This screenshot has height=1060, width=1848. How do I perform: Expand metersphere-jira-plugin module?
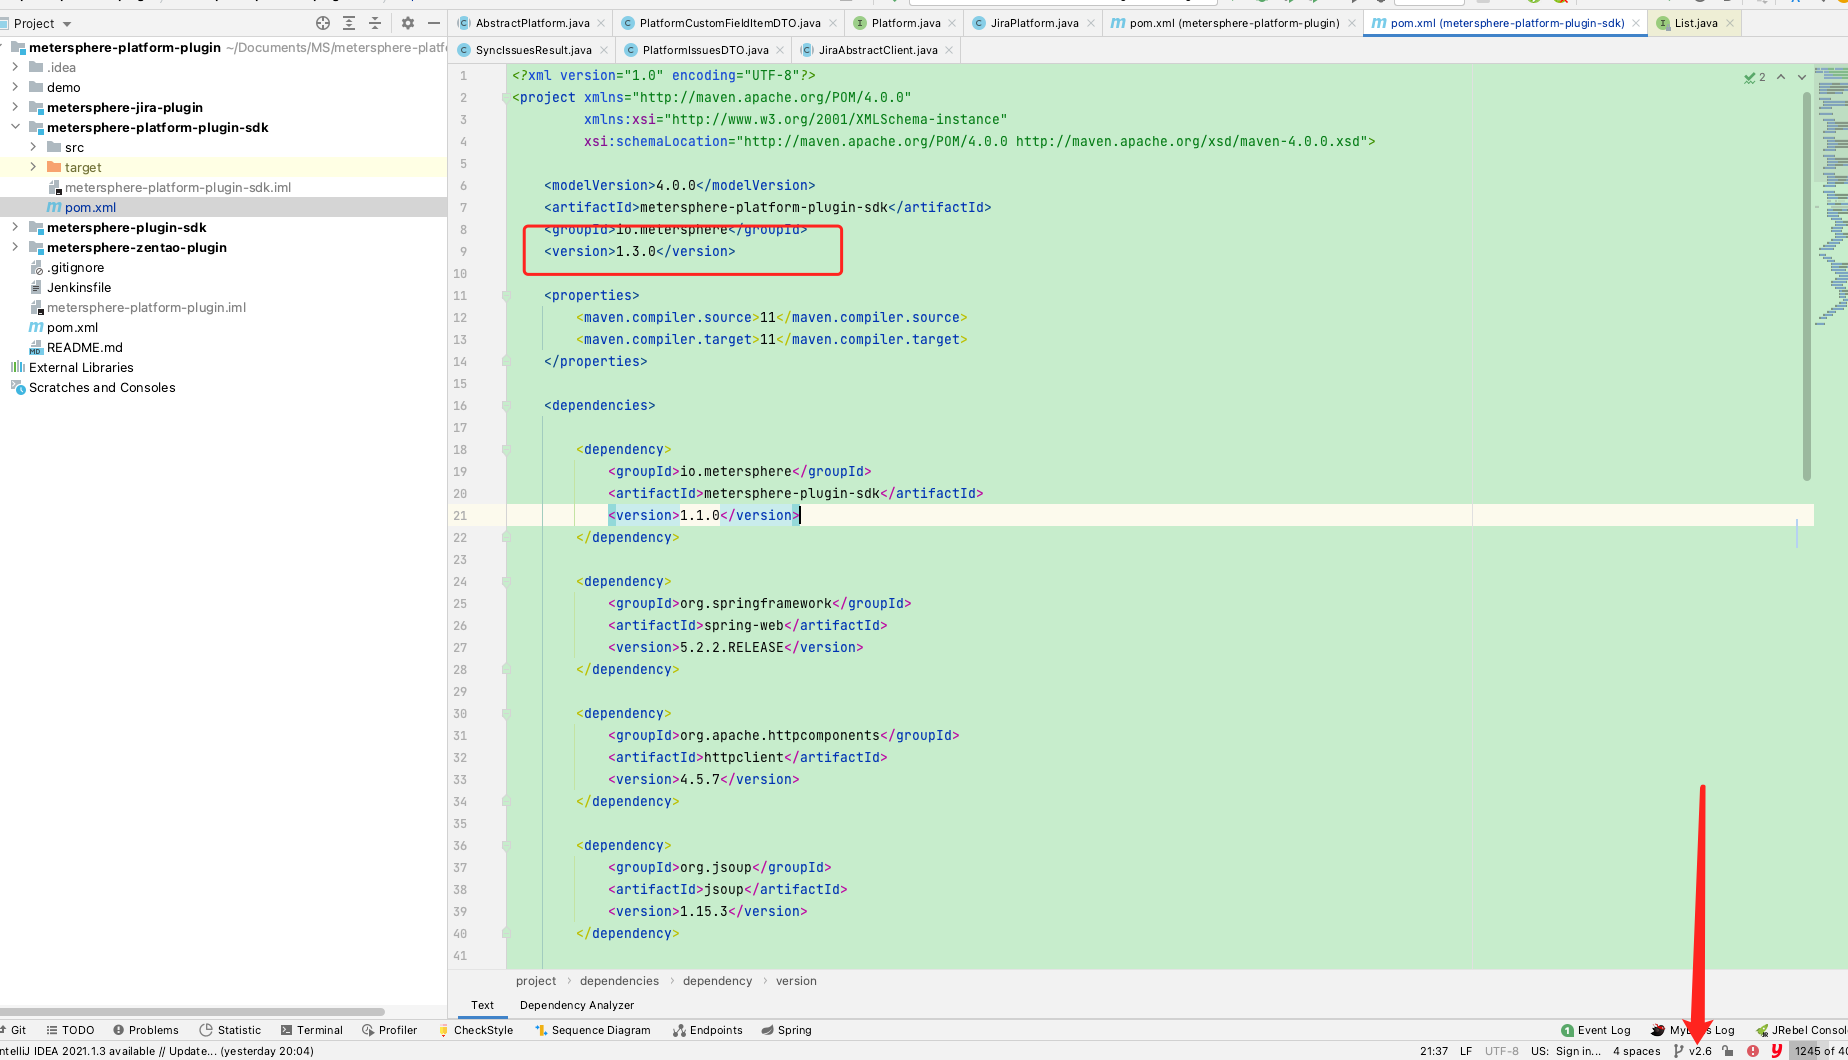coord(15,107)
